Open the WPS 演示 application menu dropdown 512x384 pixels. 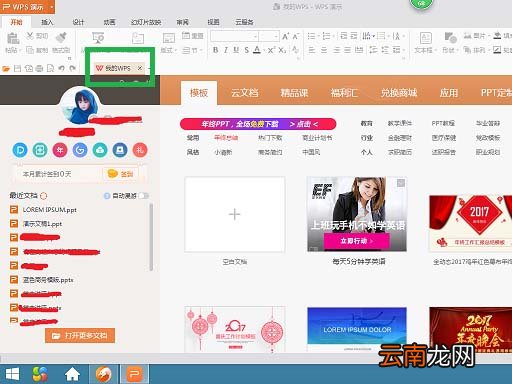click(52, 7)
